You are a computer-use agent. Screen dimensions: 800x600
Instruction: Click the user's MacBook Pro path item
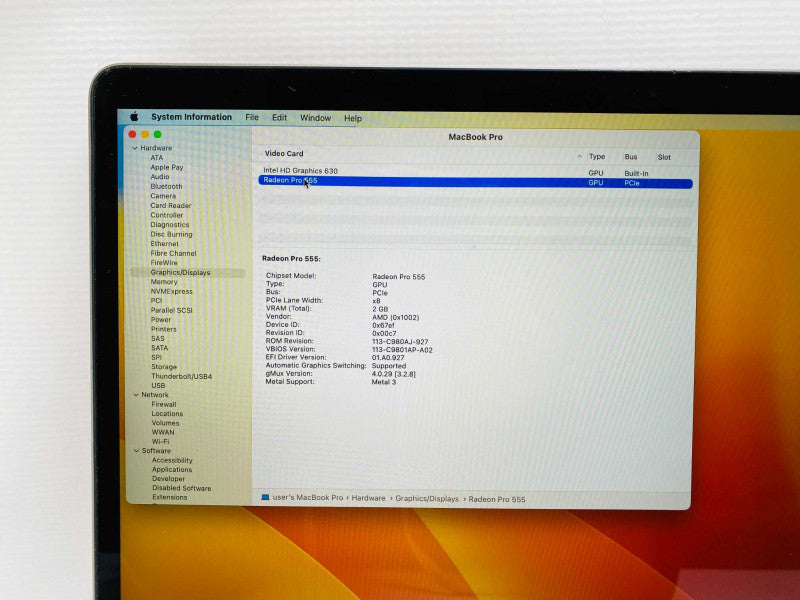(x=308, y=497)
